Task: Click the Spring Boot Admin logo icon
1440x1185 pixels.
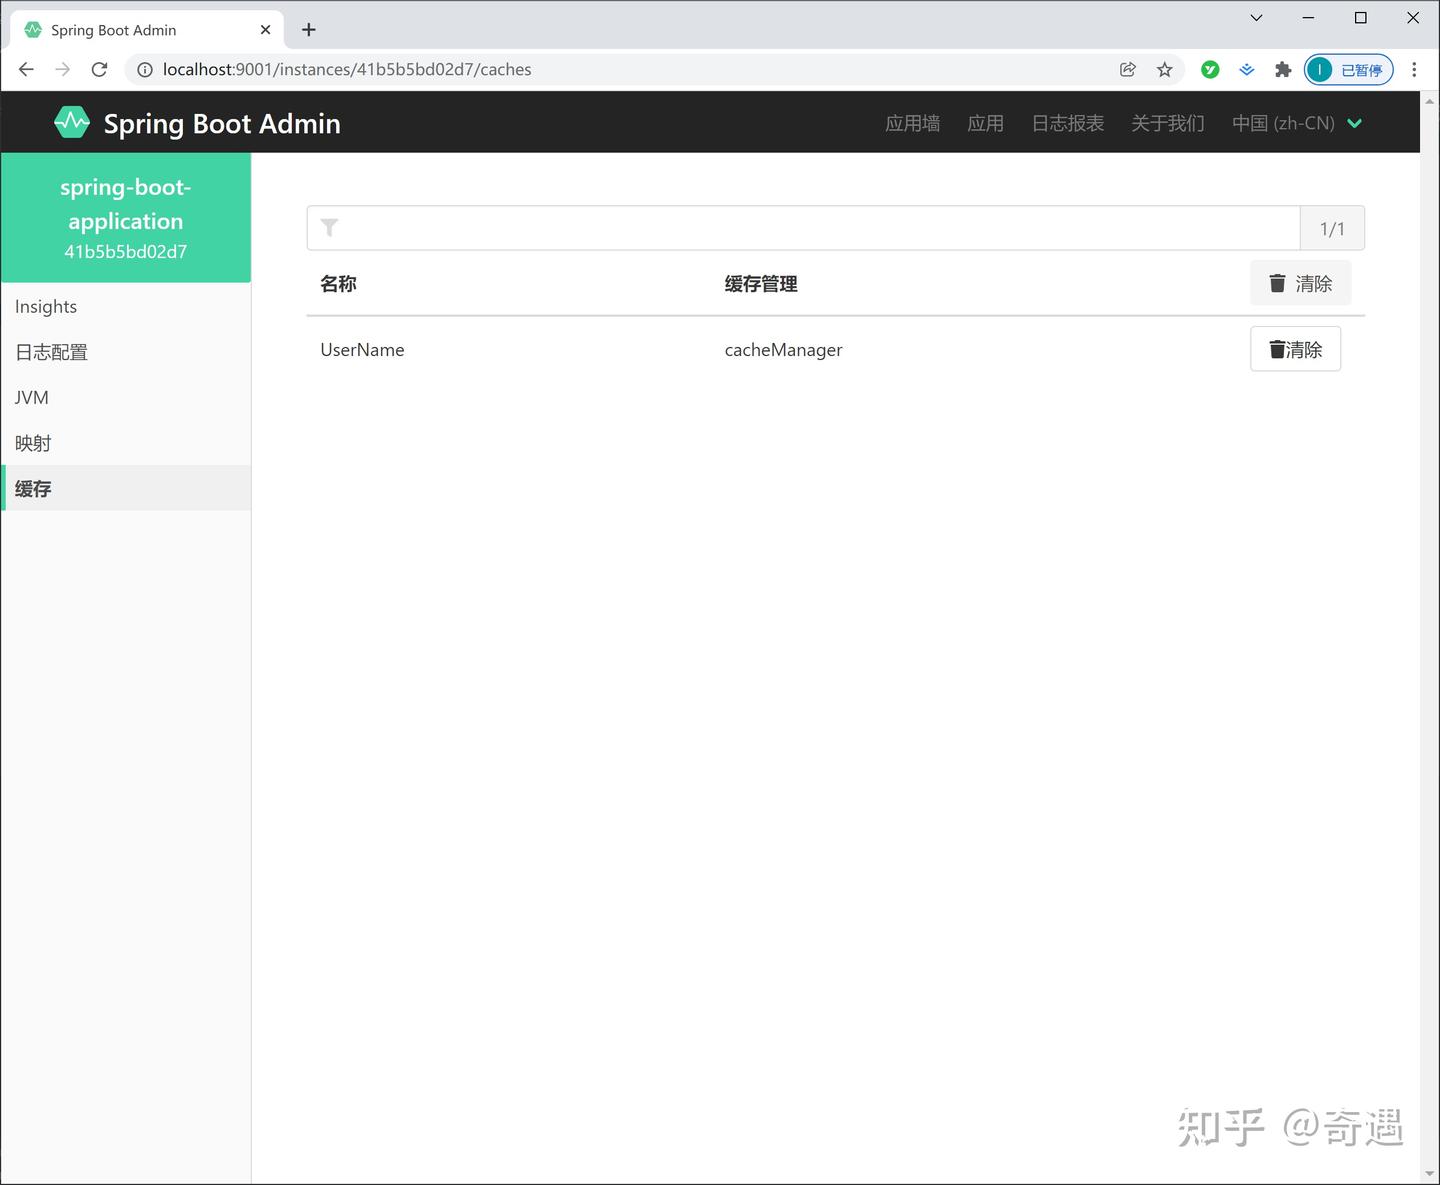Action: tap(71, 121)
